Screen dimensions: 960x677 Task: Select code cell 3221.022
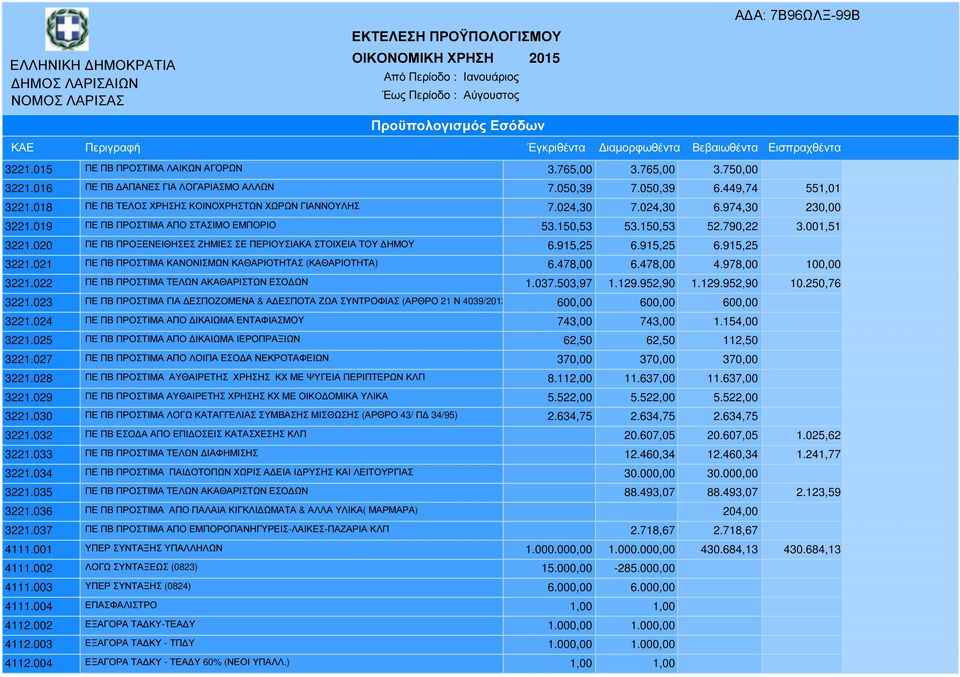pyautogui.click(x=41, y=283)
